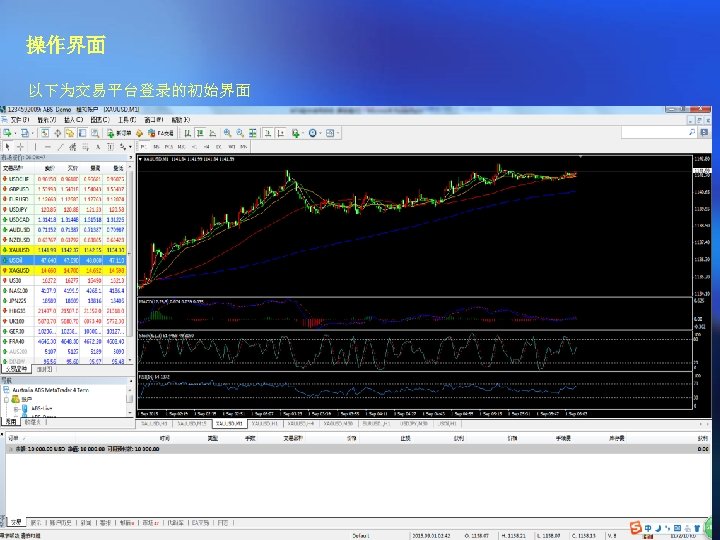Screen dimensions: 720x540
Task: Select the arrow Cursor tool
Action: tap(7, 147)
